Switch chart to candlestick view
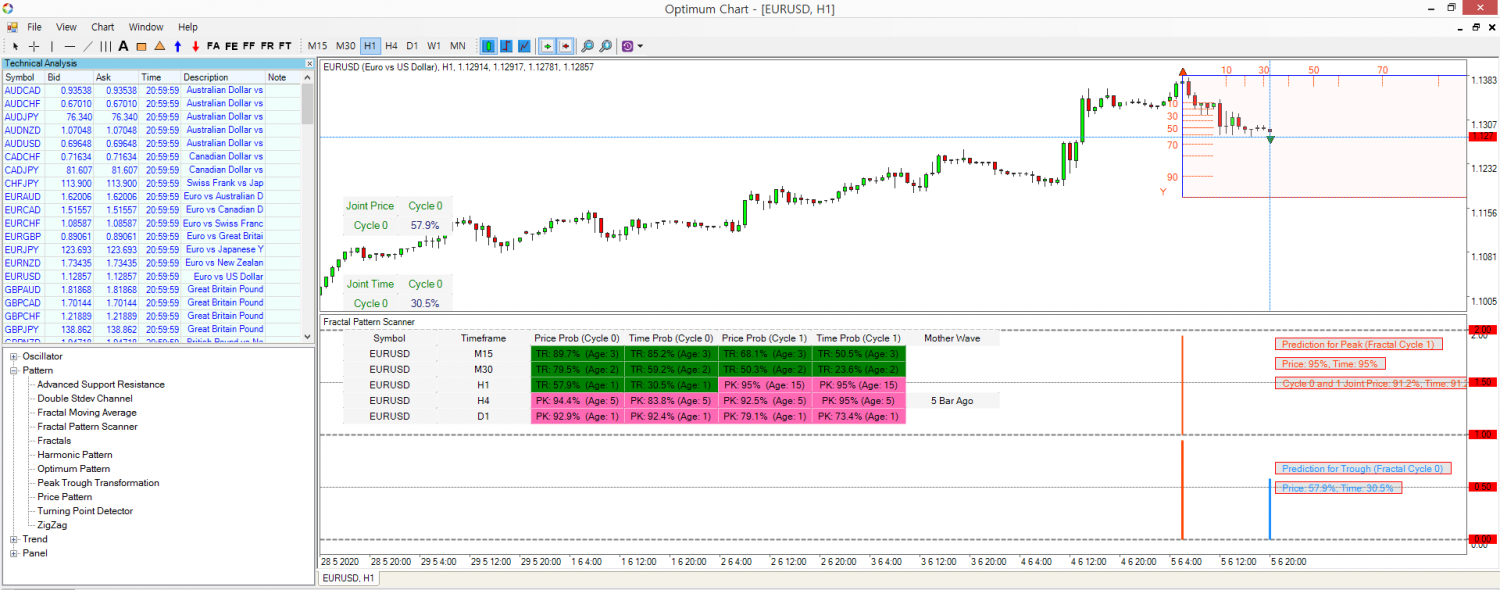The height and width of the screenshot is (590, 1500). pyautogui.click(x=488, y=45)
